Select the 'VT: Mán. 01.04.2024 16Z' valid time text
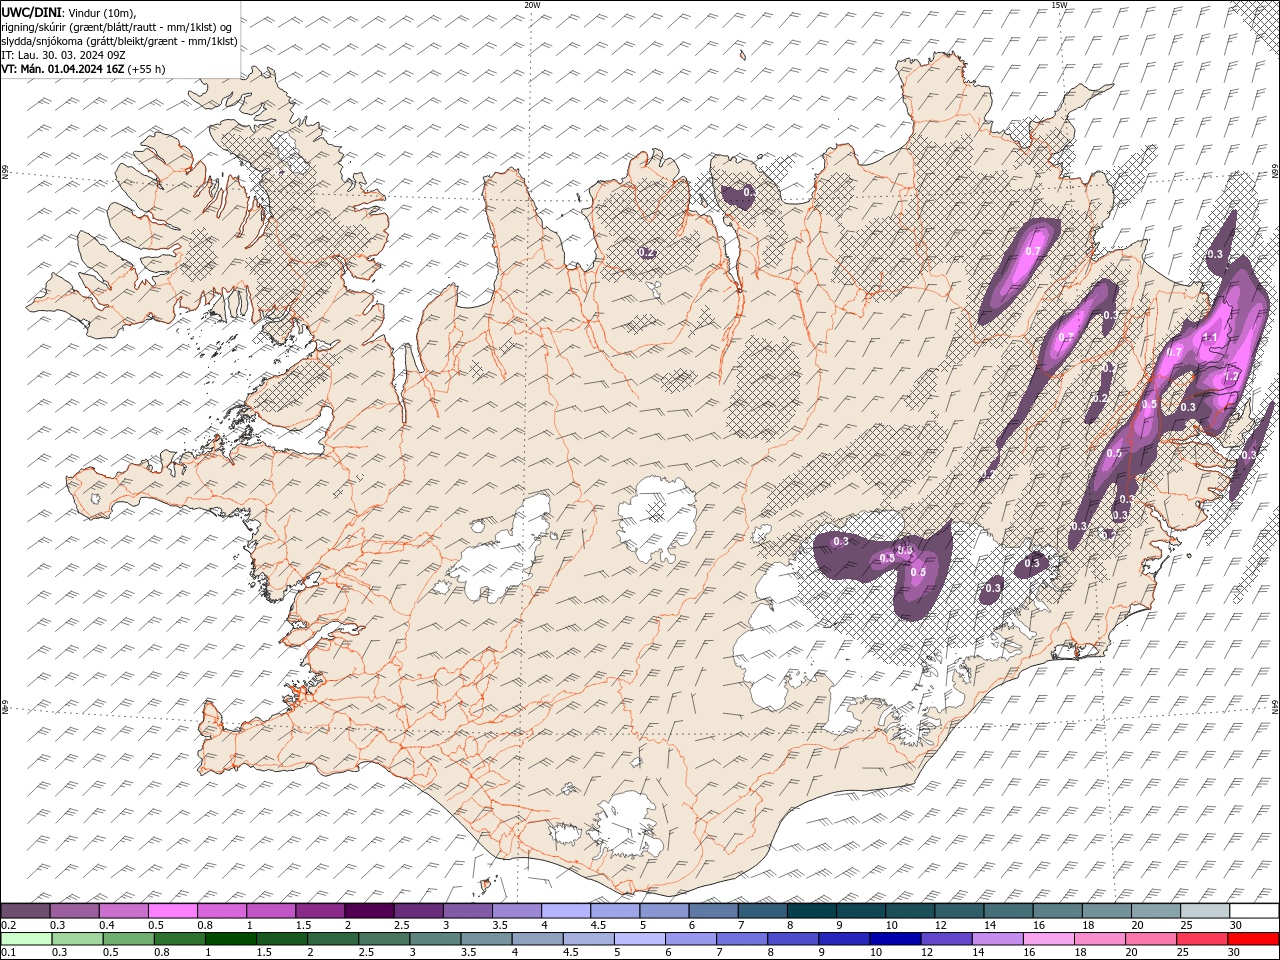Image resolution: width=1280 pixels, height=960 pixels. (62, 69)
